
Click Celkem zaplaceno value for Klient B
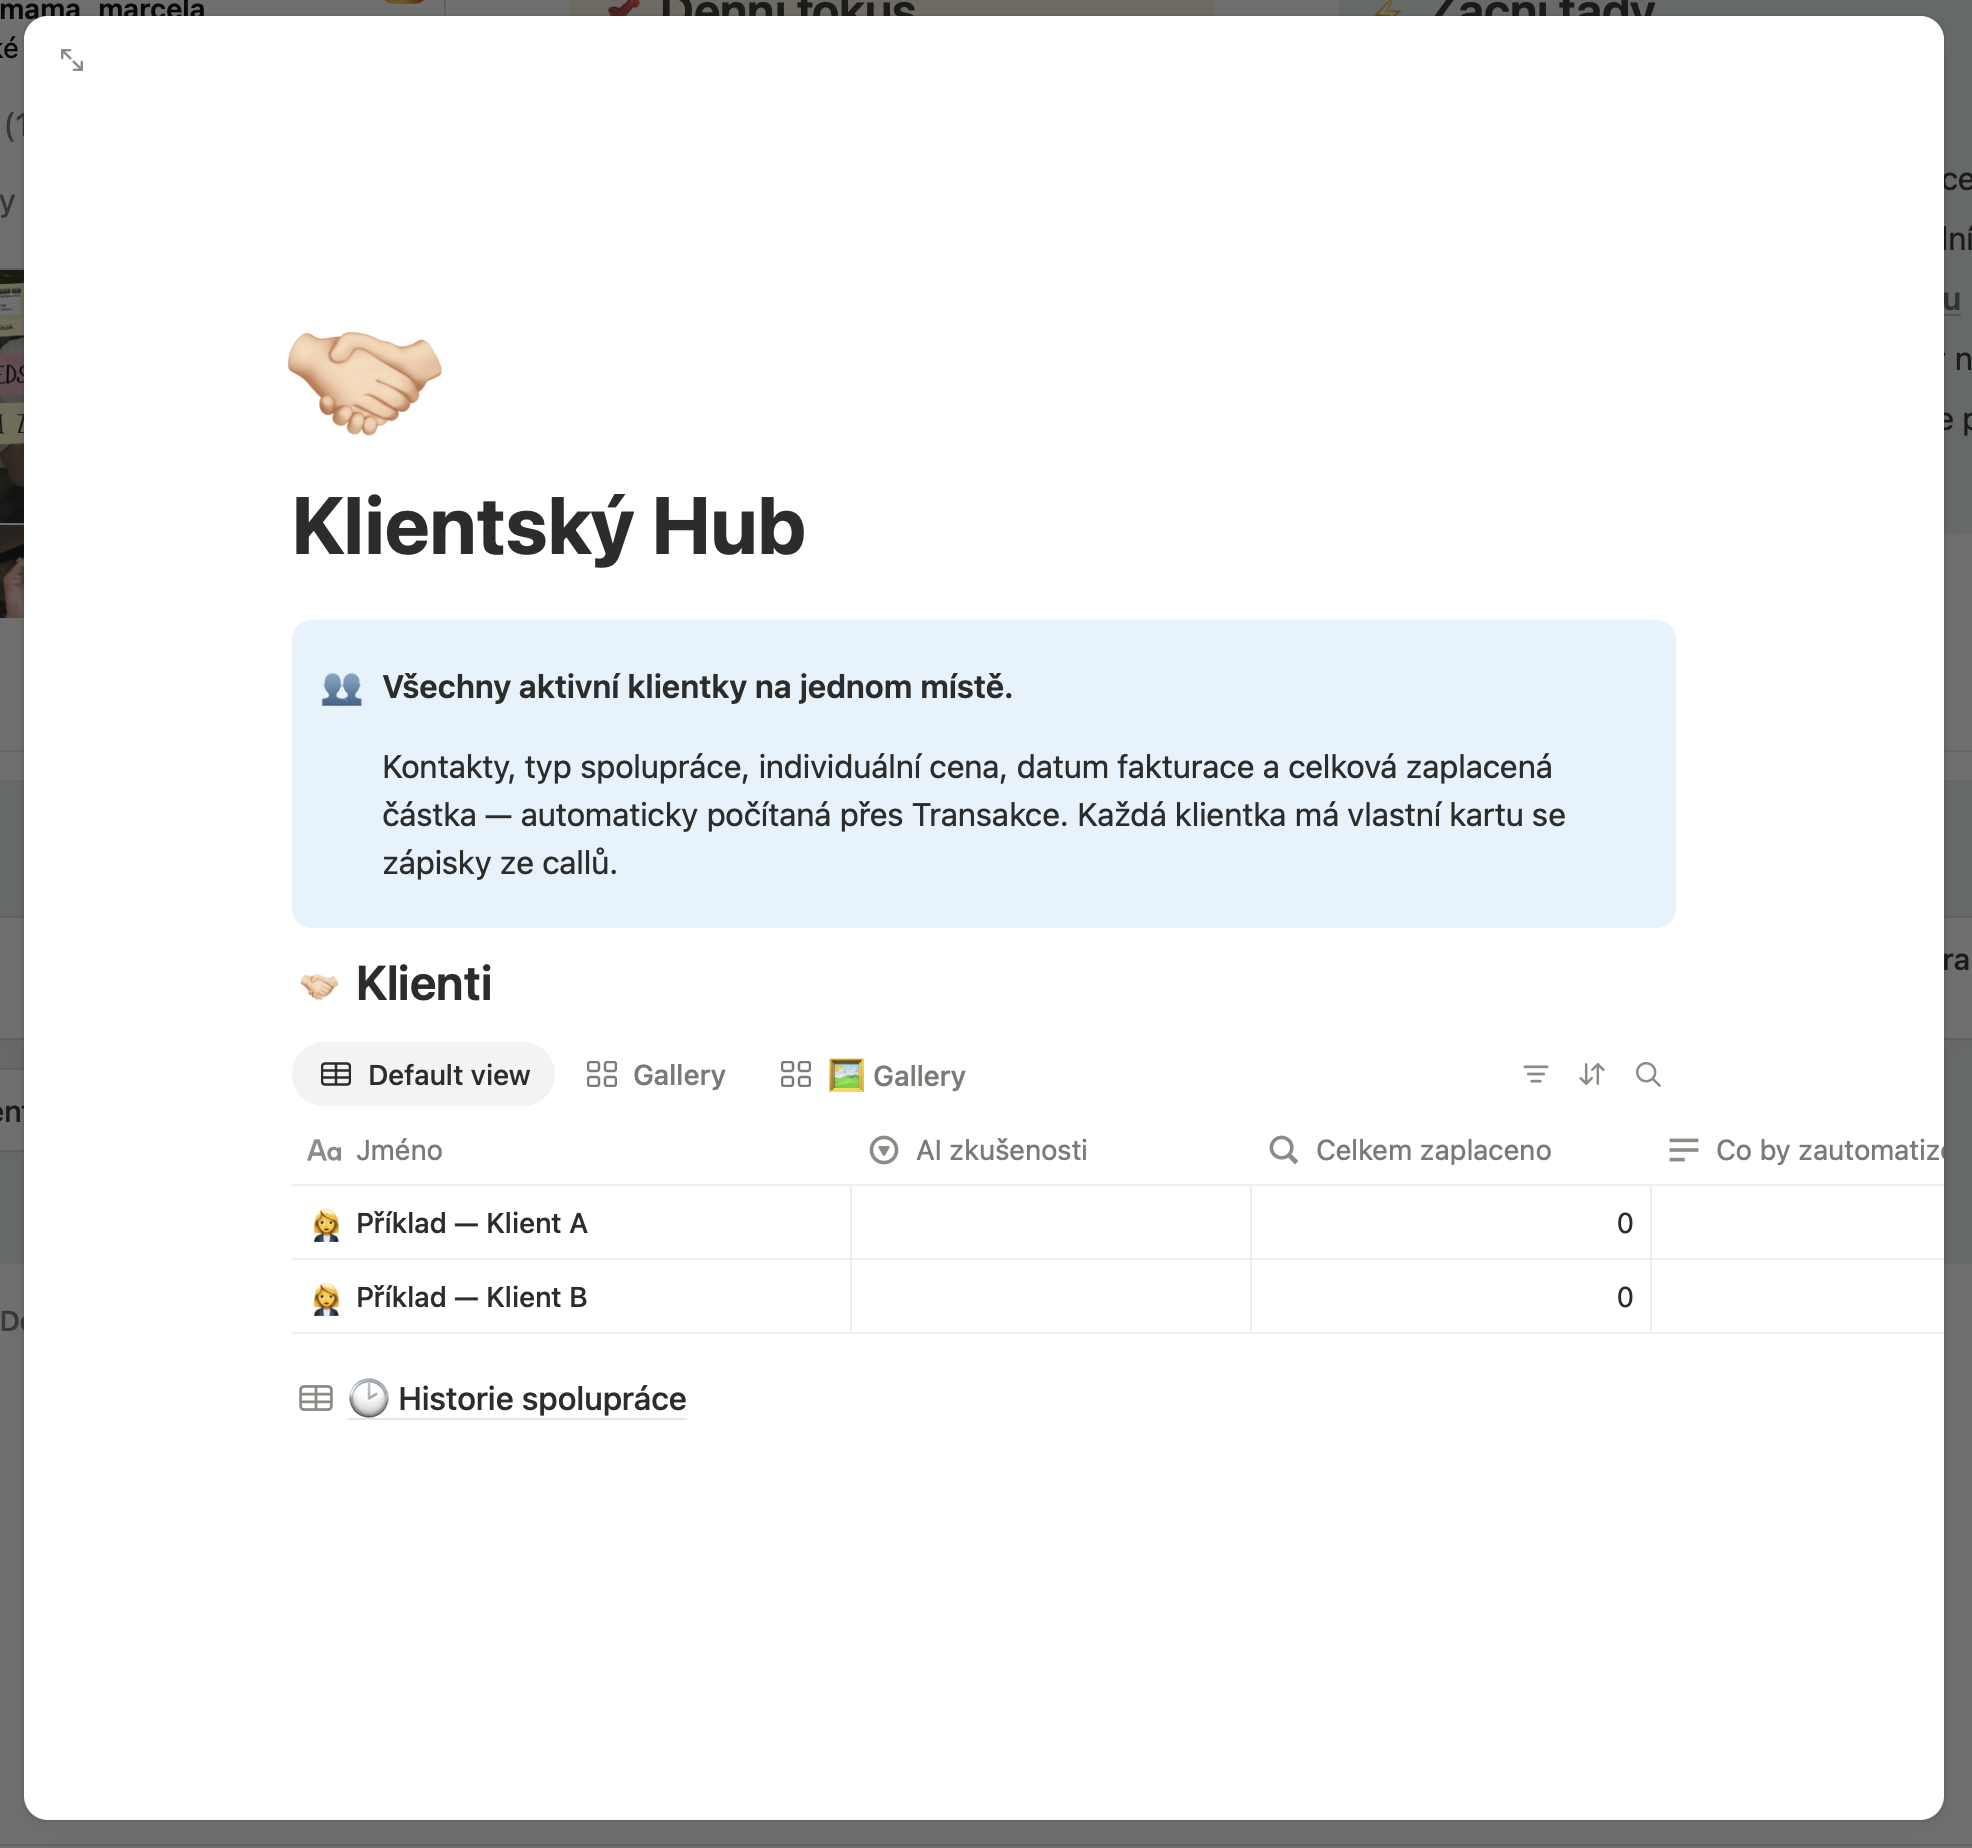click(x=1624, y=1297)
